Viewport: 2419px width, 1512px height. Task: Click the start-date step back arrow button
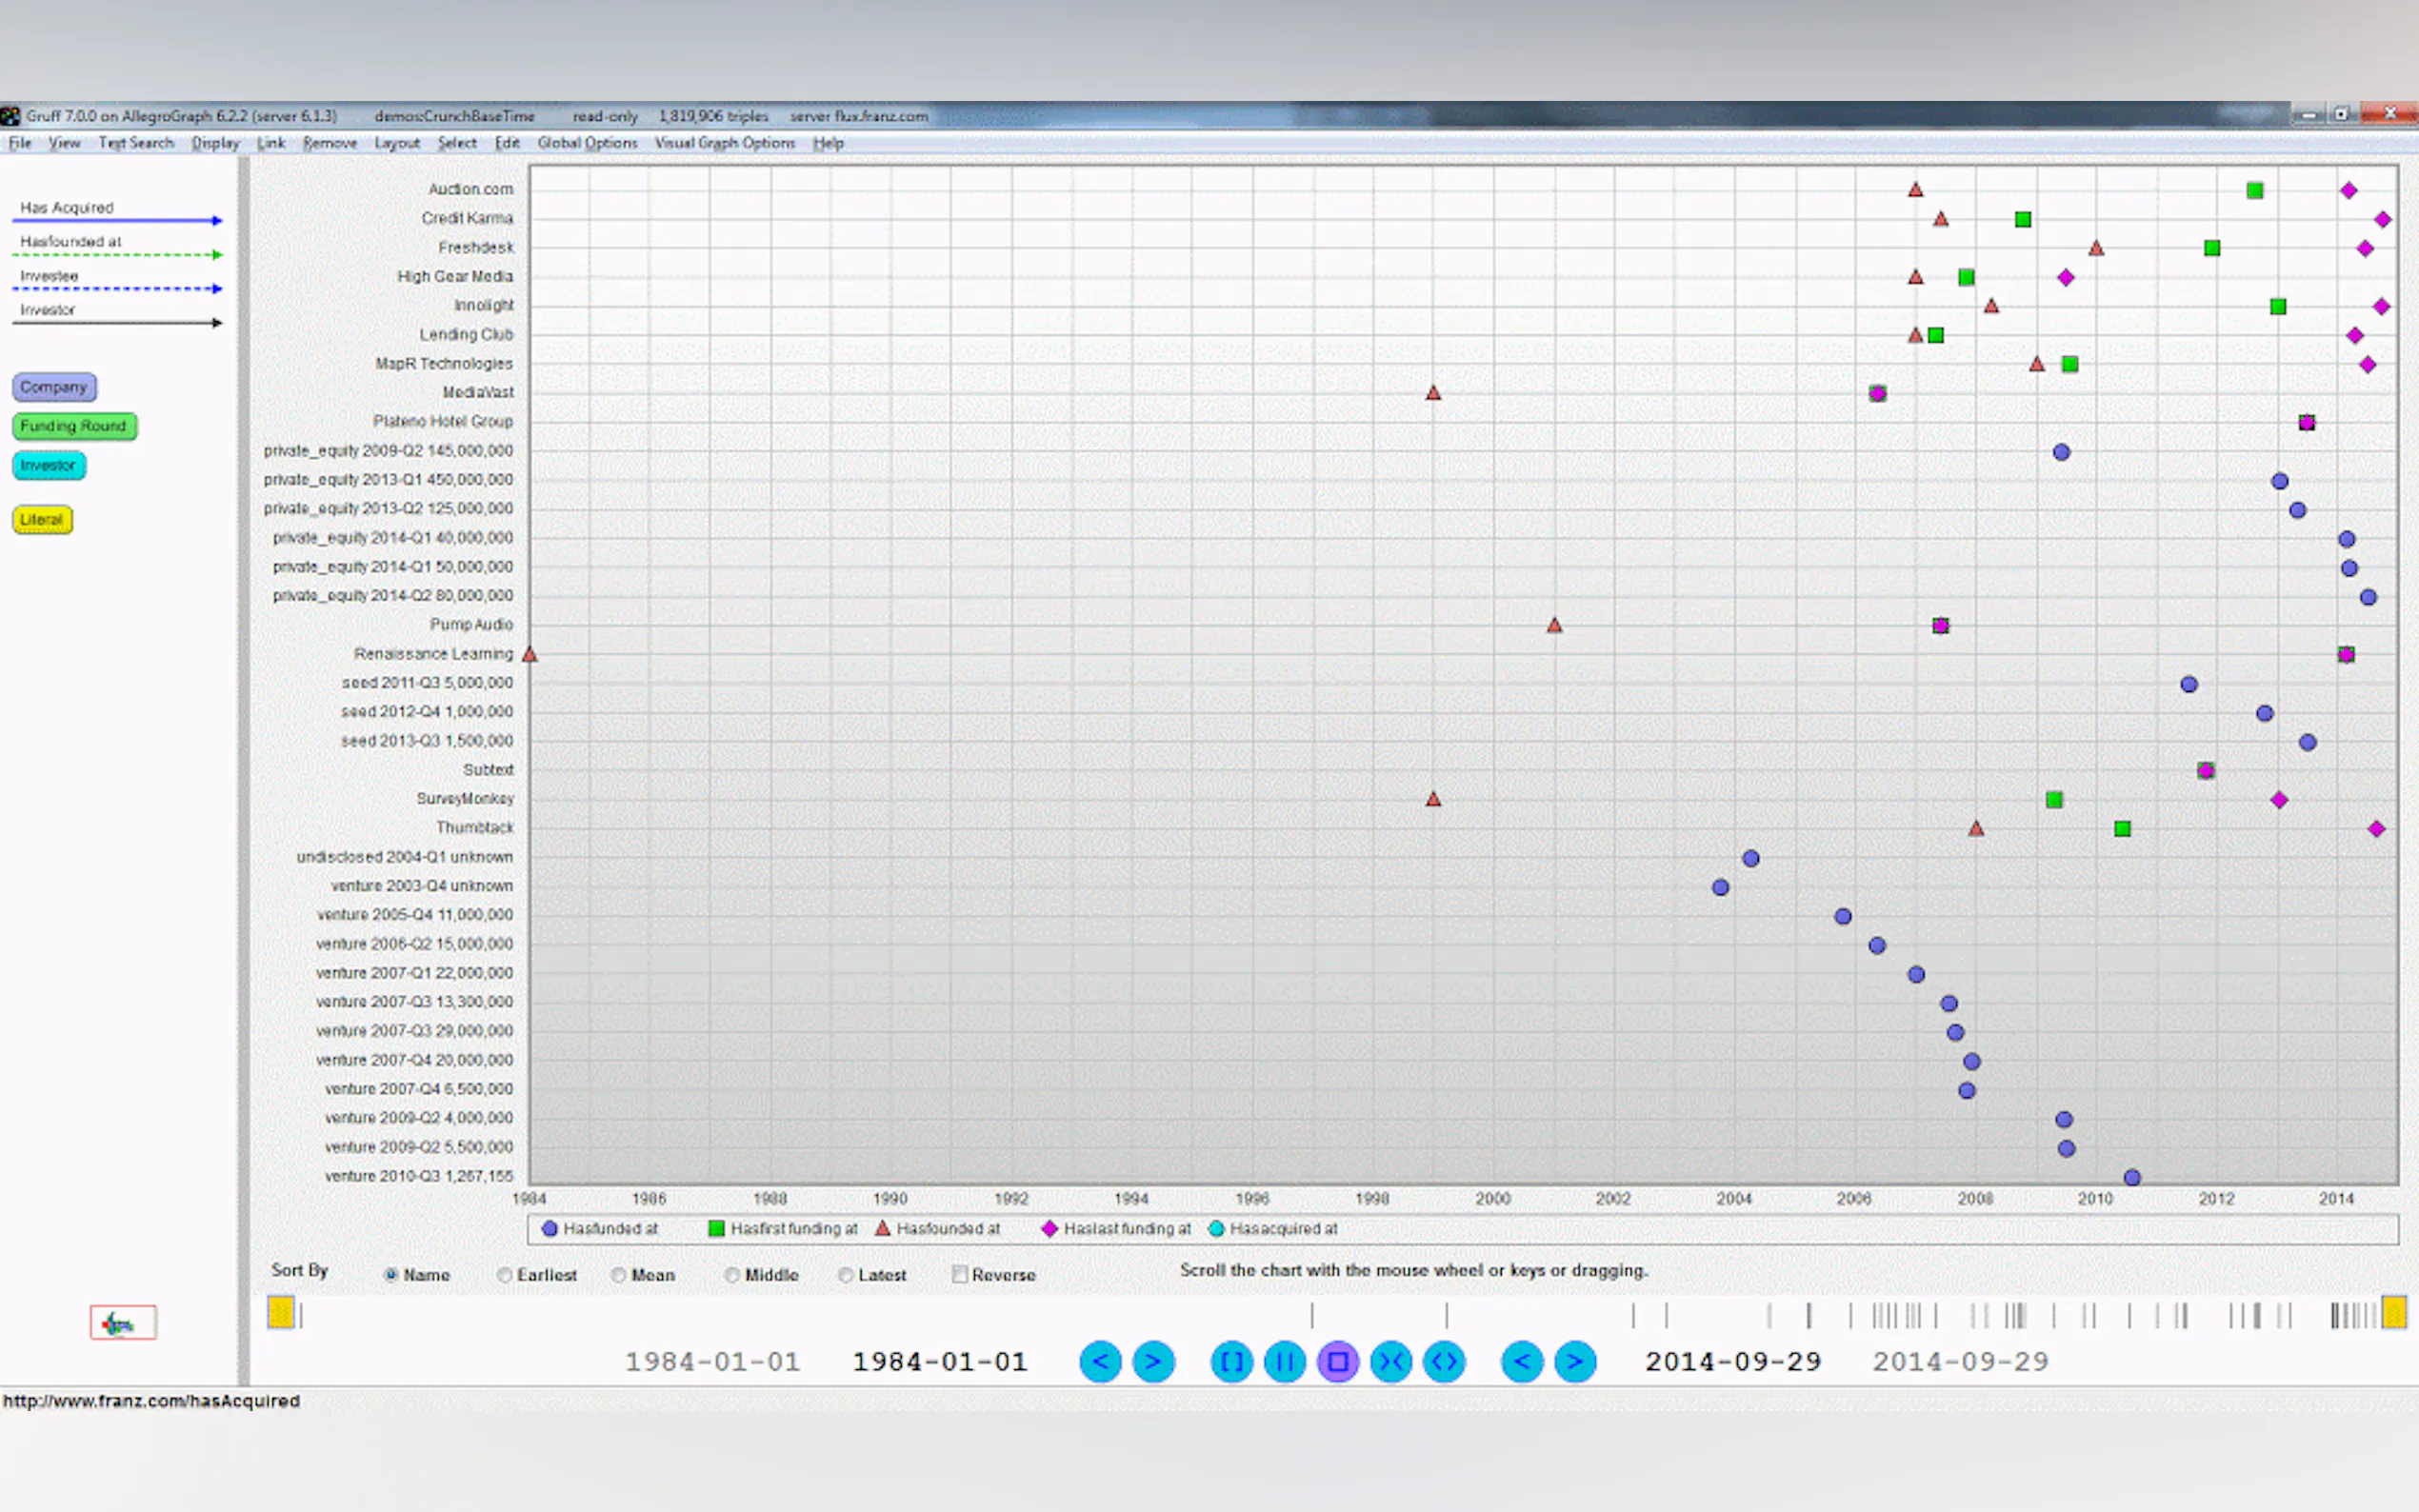tap(1100, 1361)
